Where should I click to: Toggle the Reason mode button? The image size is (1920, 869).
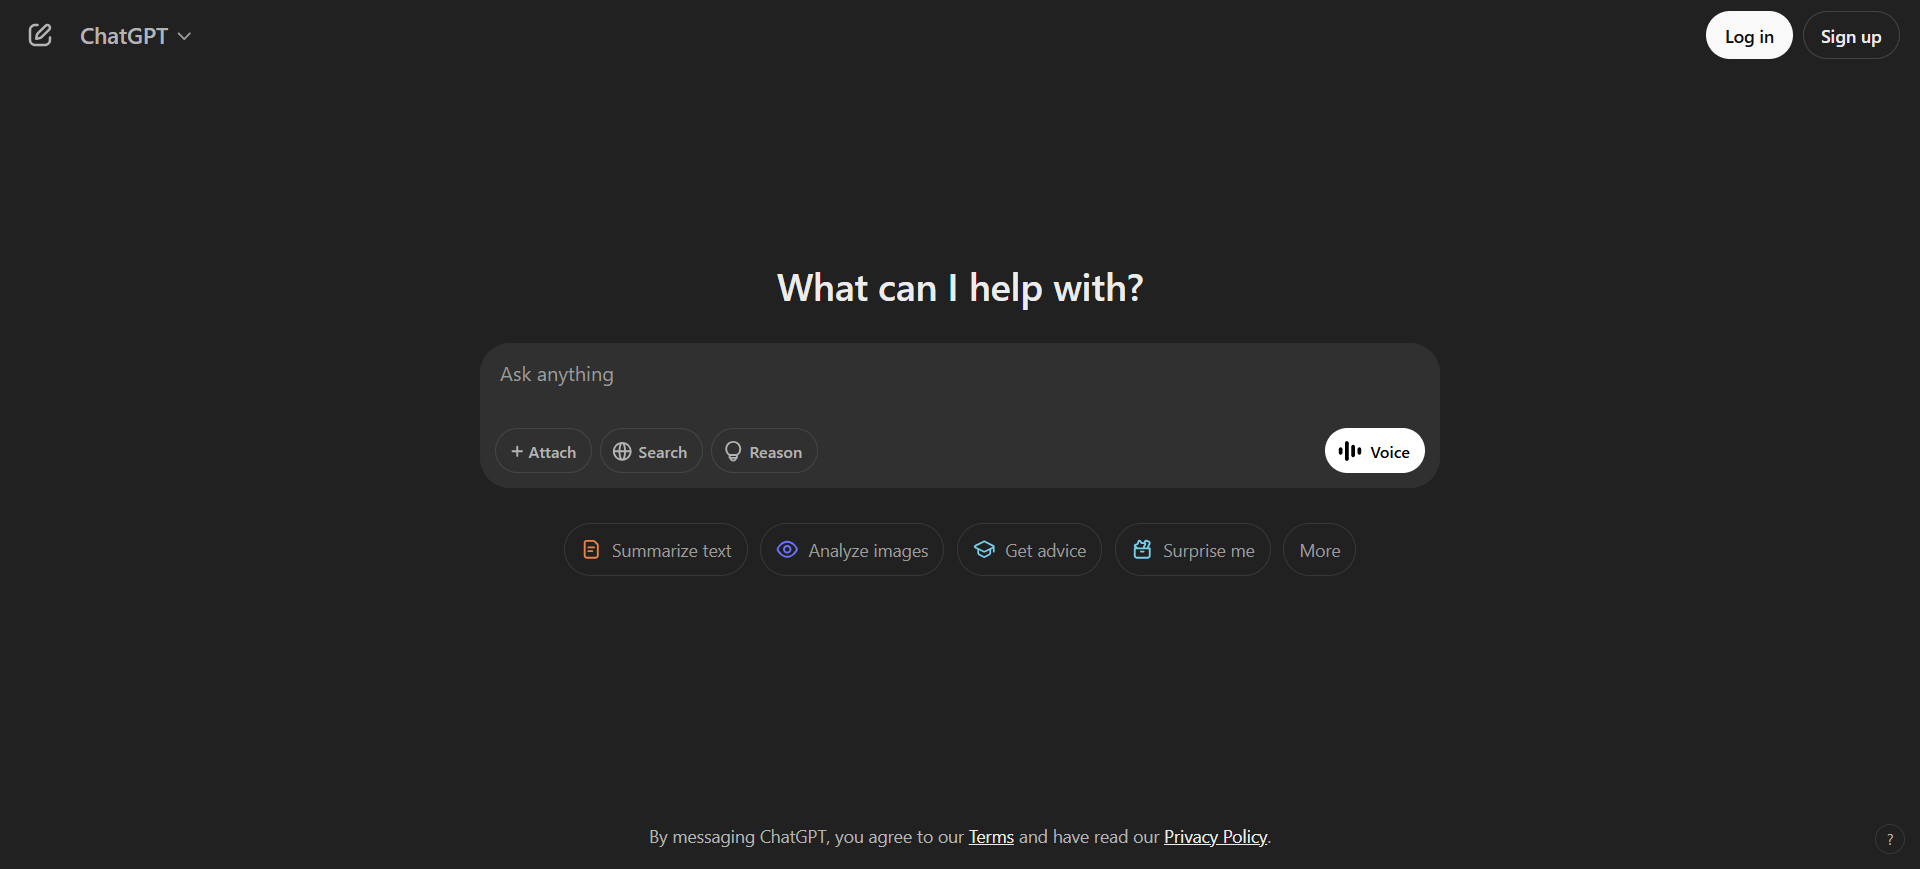764,451
